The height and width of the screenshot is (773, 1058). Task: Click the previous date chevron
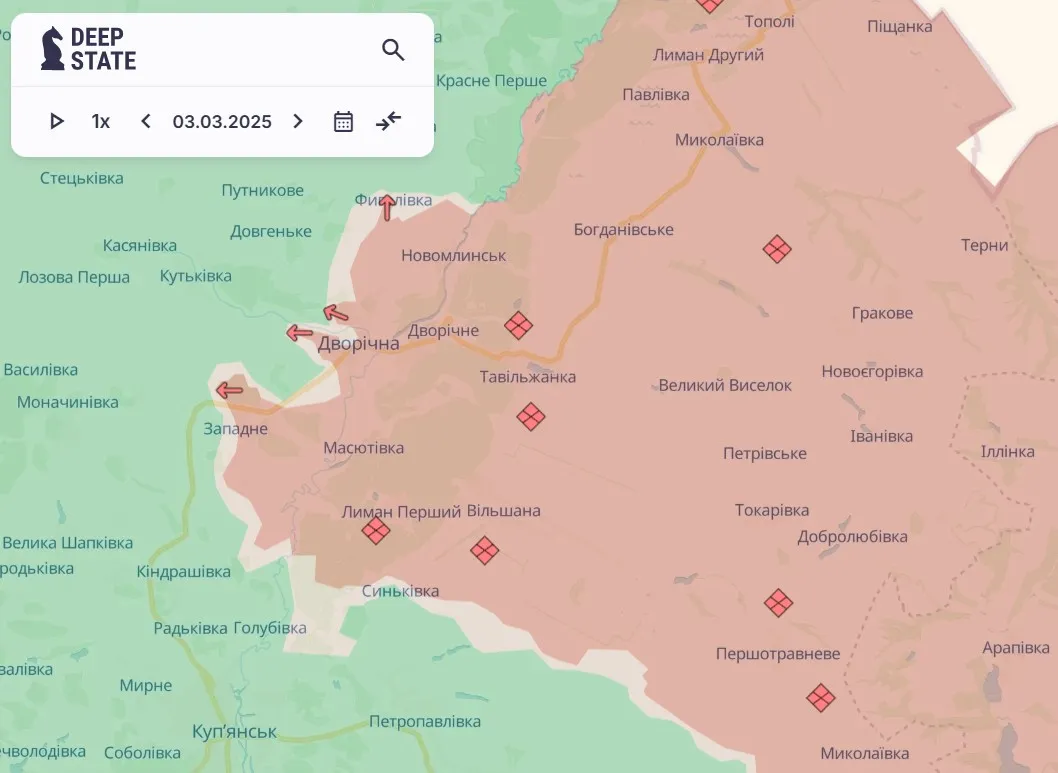pos(145,121)
